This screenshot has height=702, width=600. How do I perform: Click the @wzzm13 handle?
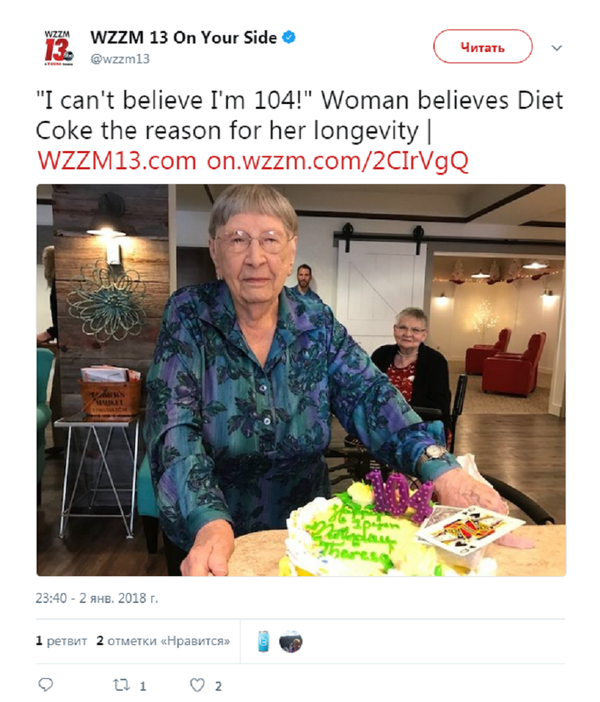click(119, 58)
